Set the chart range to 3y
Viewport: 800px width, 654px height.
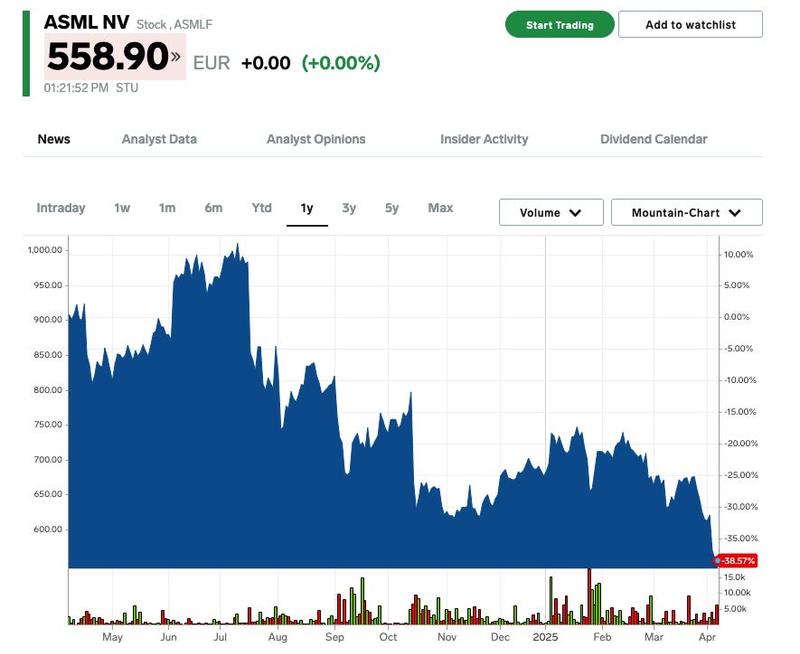[x=349, y=208]
